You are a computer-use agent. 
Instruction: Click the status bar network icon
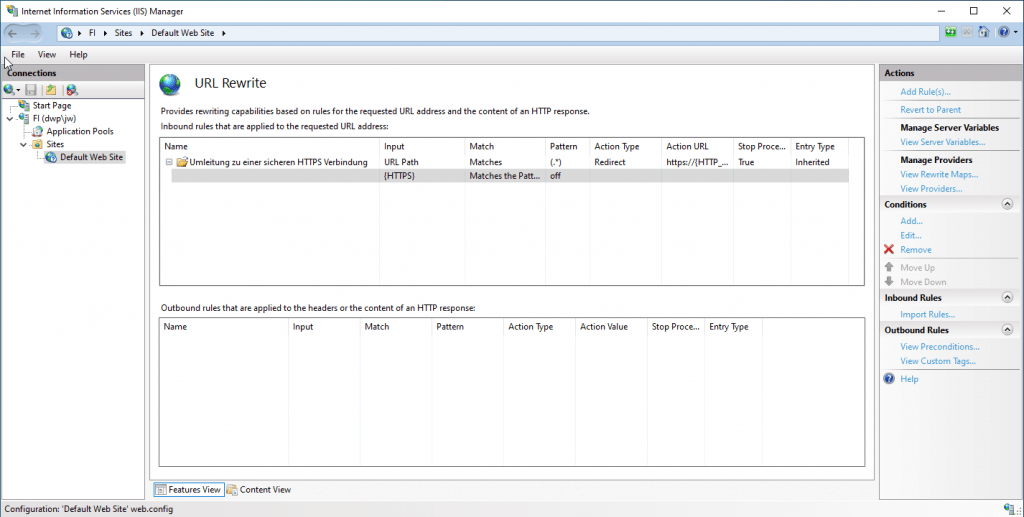pyautogui.click(x=1009, y=509)
